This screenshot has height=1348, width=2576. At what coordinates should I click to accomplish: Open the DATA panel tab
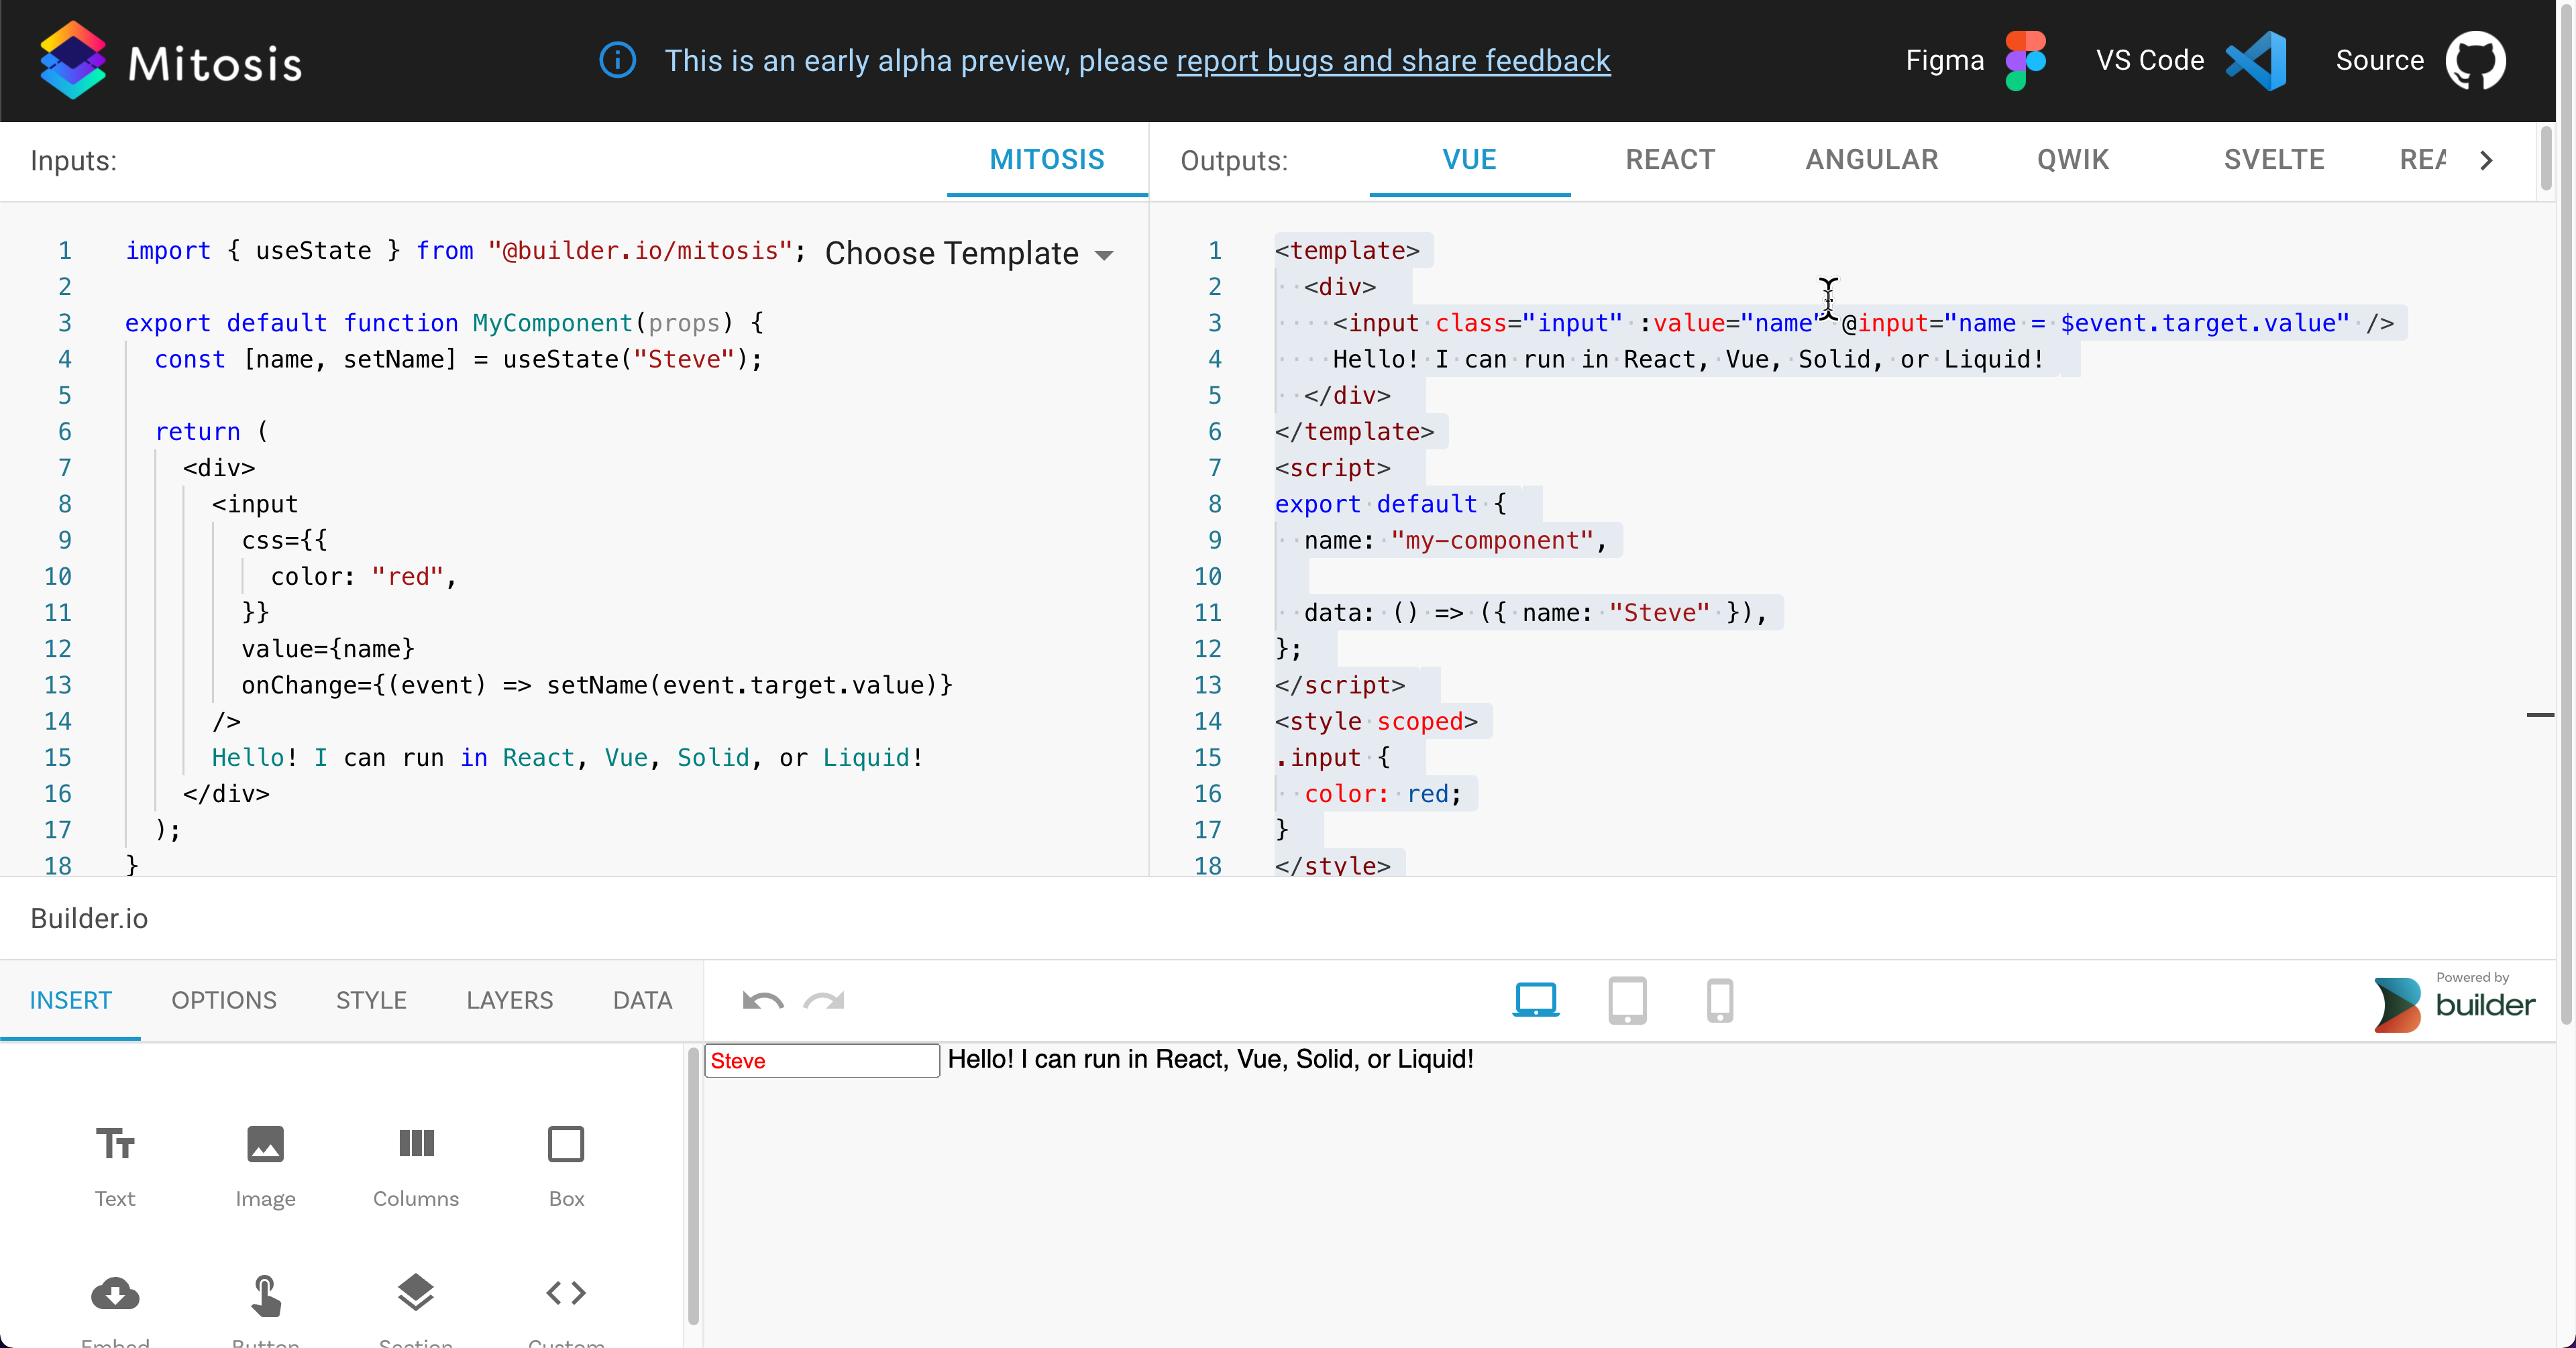[x=642, y=1001]
